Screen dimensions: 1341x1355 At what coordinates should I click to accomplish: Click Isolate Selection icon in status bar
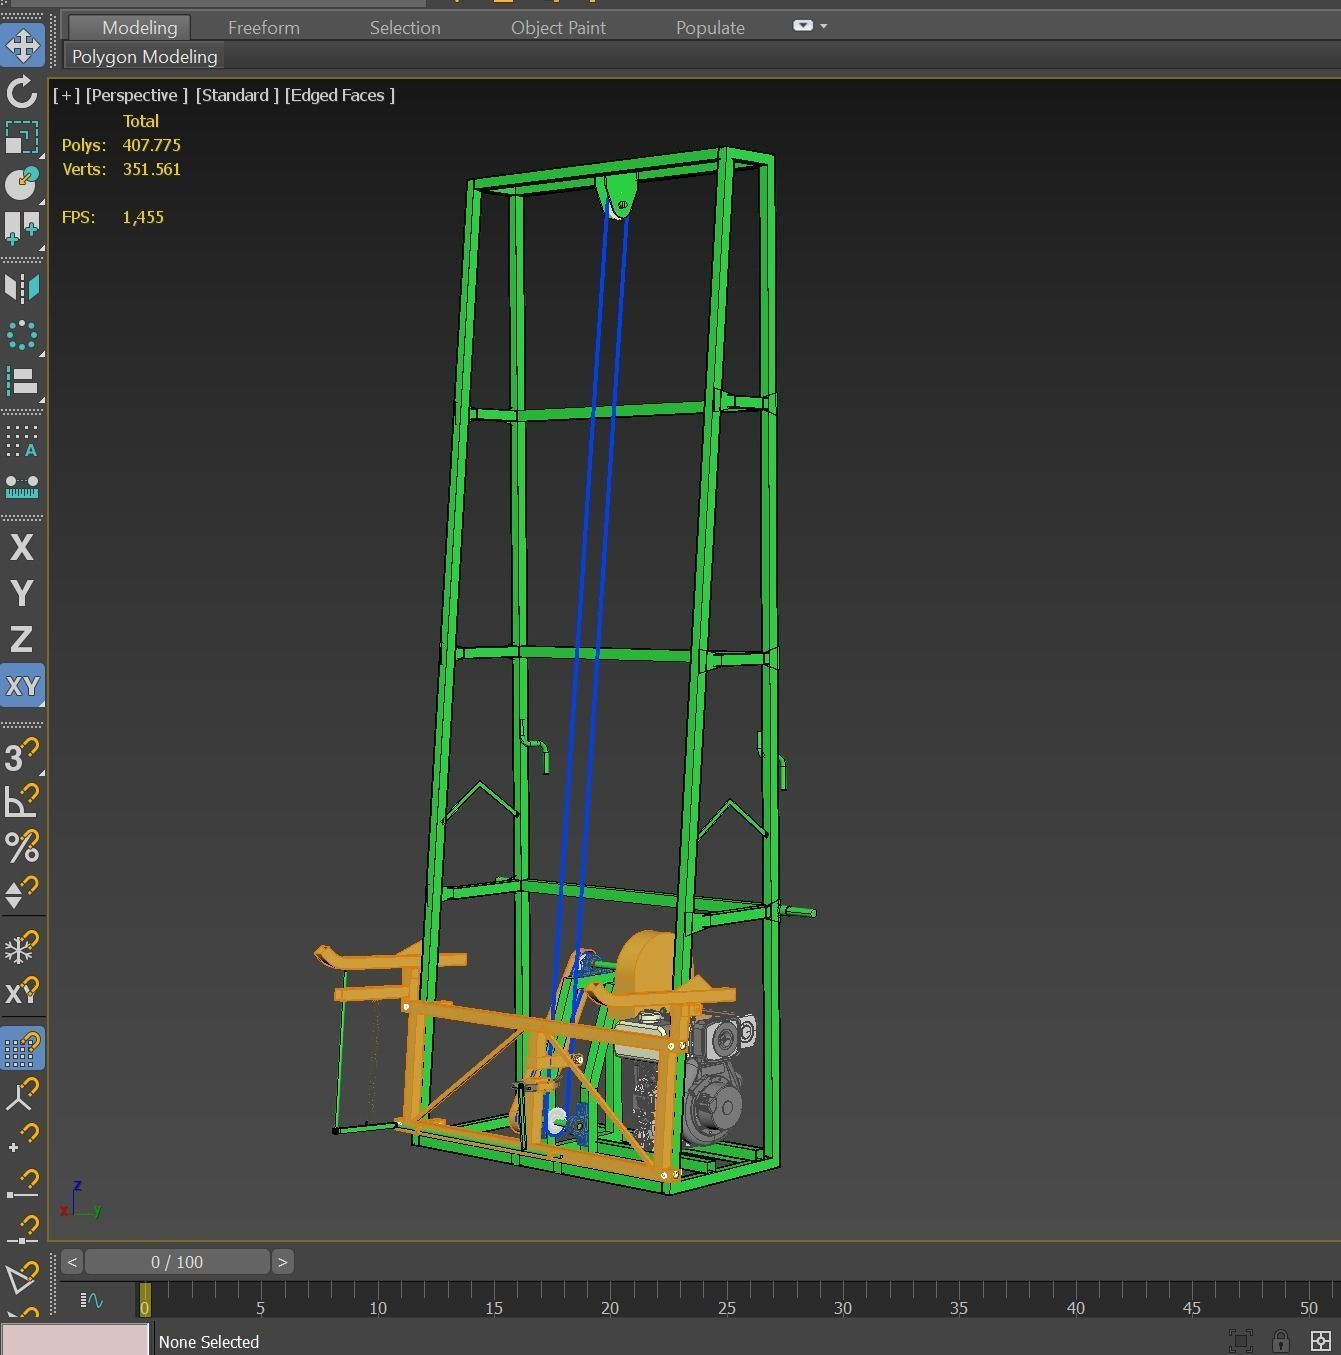click(1240, 1341)
